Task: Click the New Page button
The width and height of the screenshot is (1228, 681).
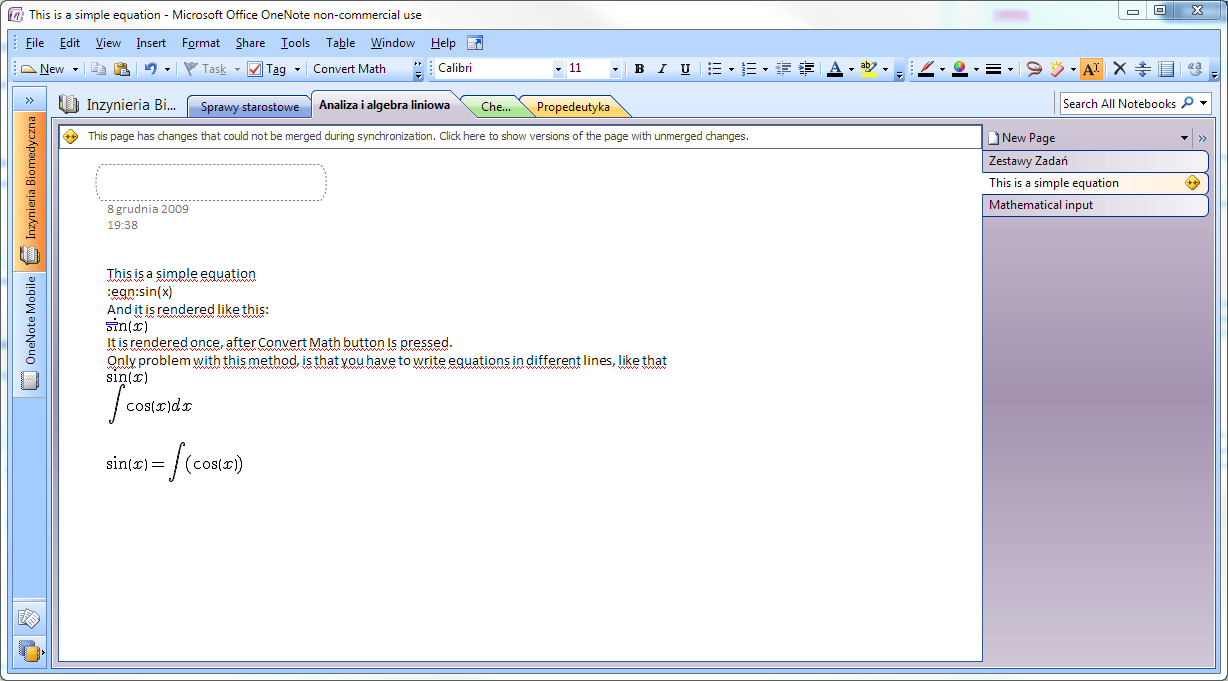Action: coord(1029,138)
